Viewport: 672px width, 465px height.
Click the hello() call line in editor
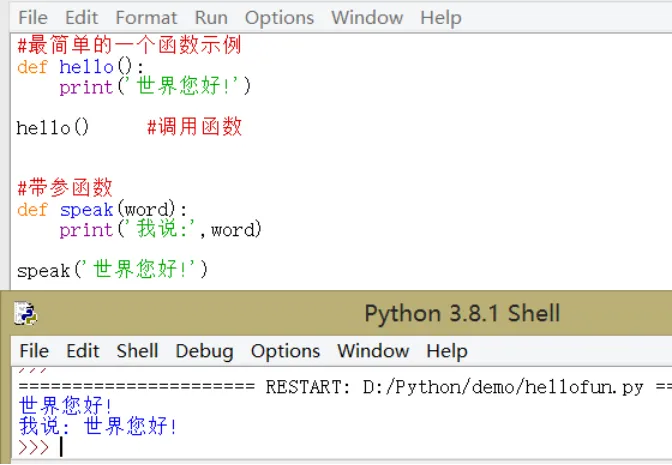[x=53, y=127]
